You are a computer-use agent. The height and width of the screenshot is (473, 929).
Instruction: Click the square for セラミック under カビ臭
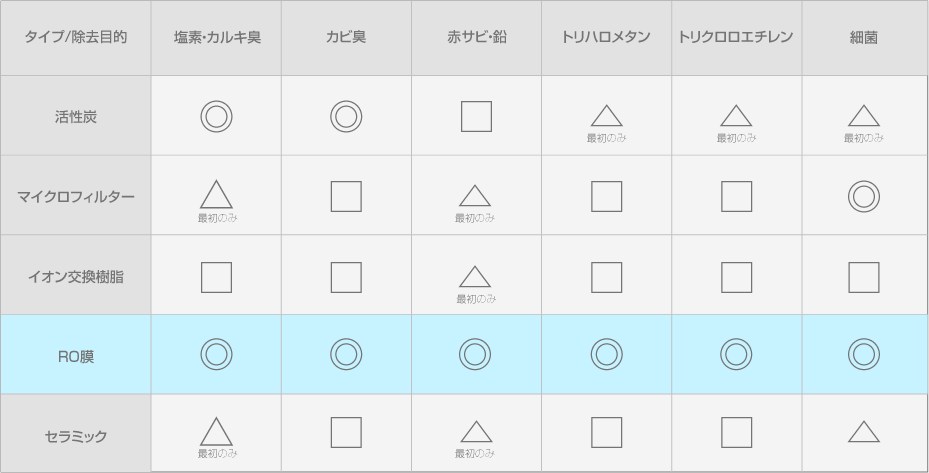[x=346, y=432]
